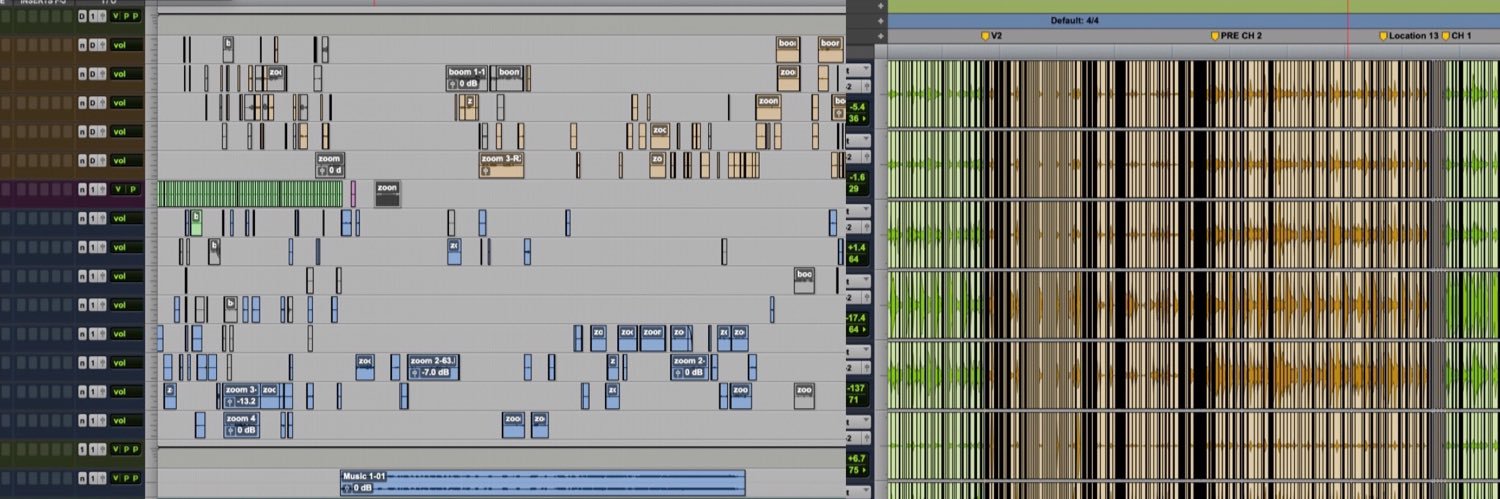1500x499 pixels.
Task: Jump to the V2 marker
Action: 984,36
